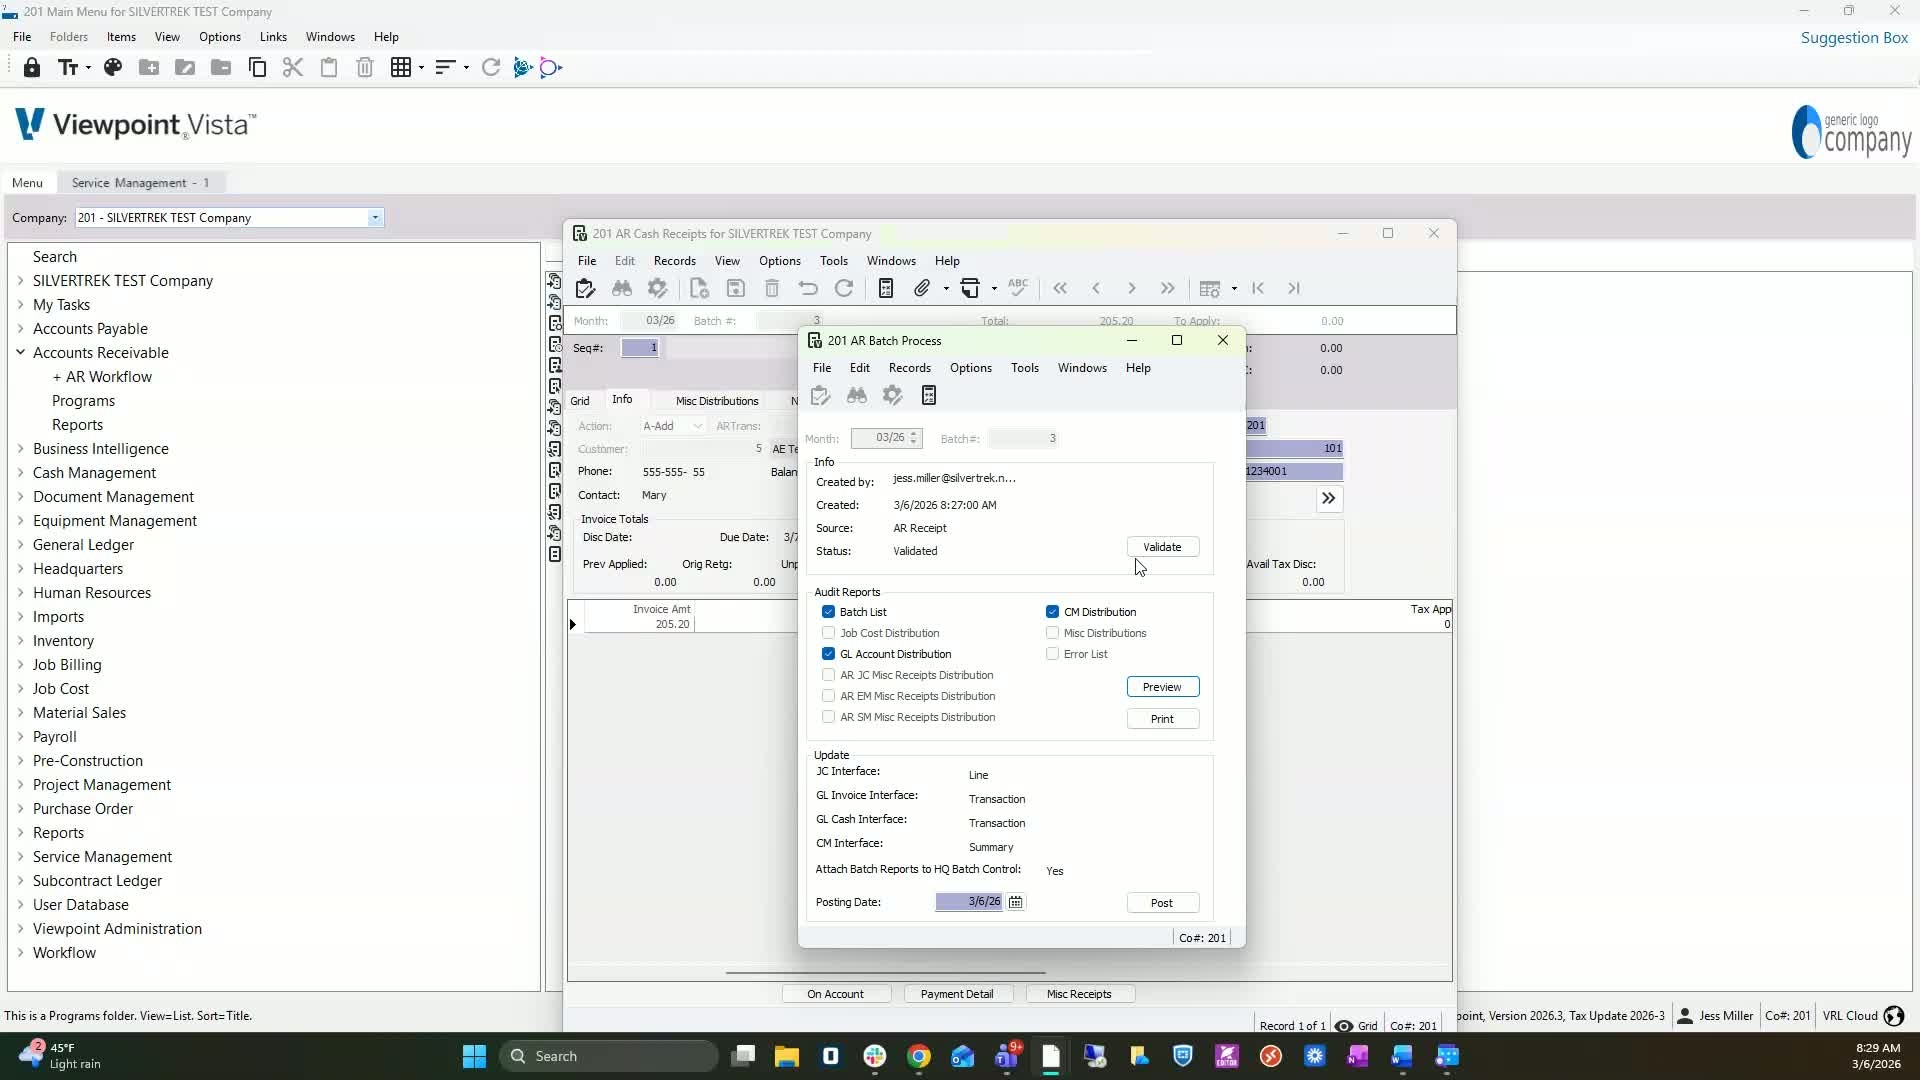The image size is (1920, 1080).
Task: Click the Preview button for audit reports
Action: 1162,687
